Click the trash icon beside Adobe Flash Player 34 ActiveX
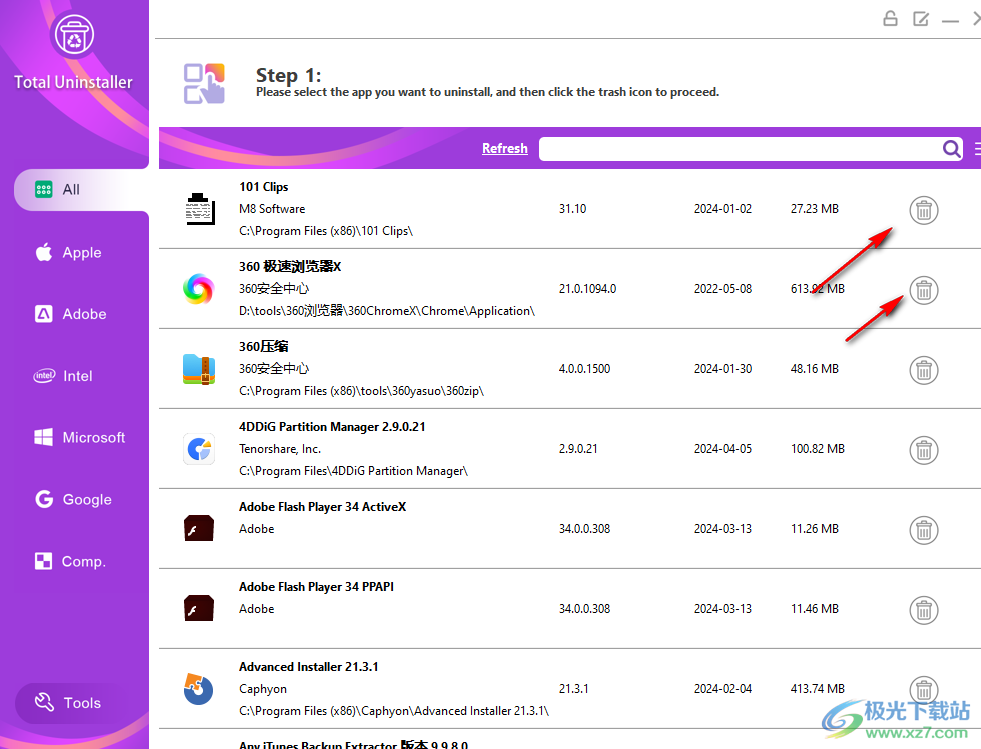 pos(923,530)
